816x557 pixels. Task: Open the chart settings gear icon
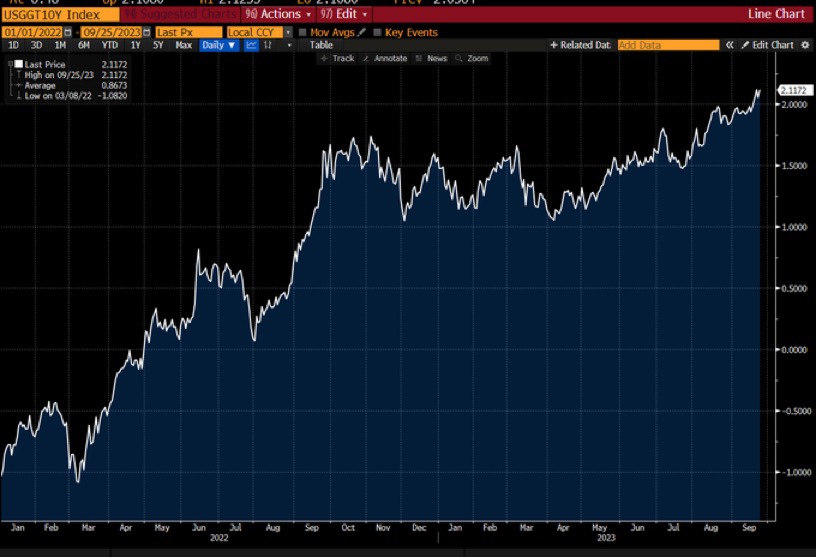coord(804,45)
